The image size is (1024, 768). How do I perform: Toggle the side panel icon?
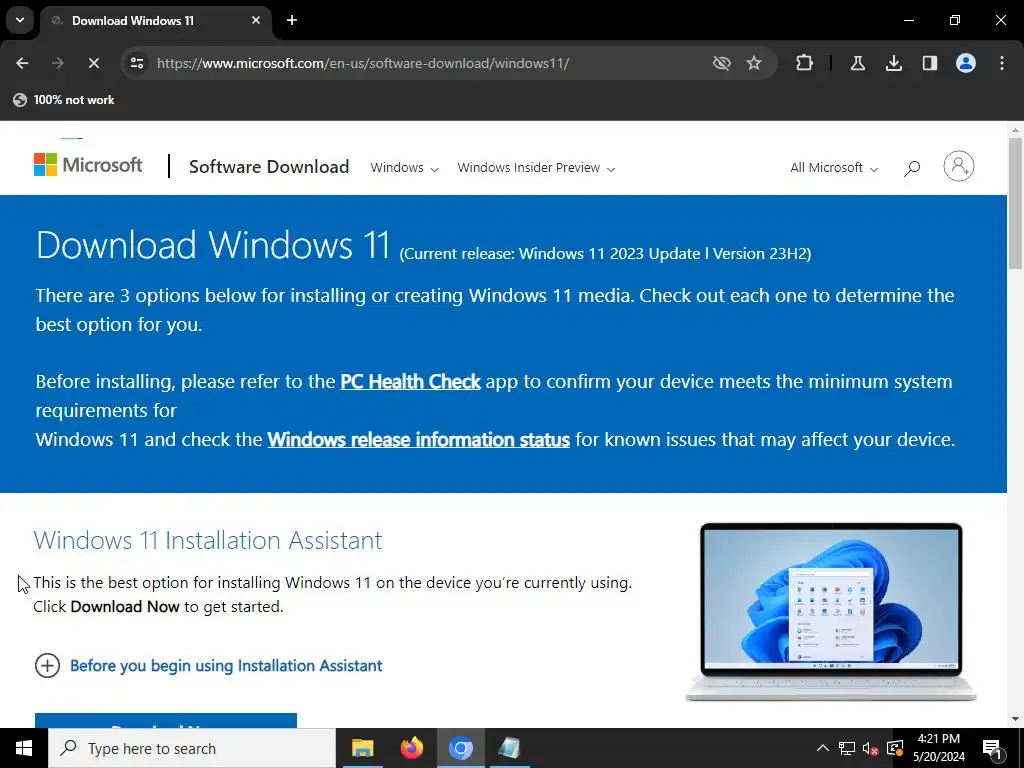point(929,63)
